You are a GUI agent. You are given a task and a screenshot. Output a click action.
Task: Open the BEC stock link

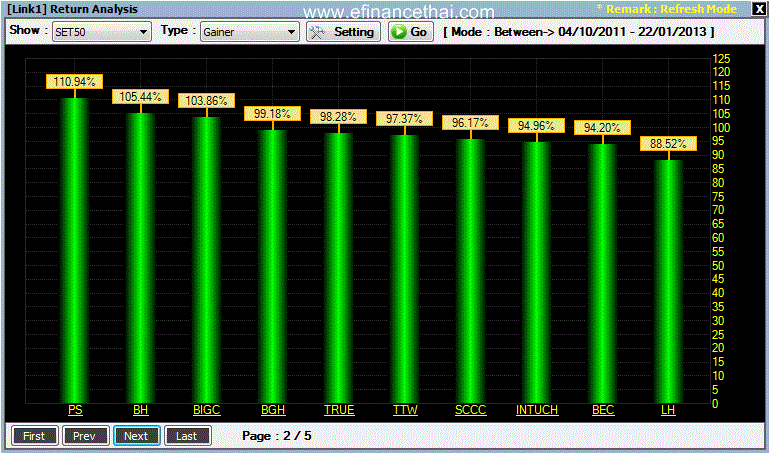pos(603,410)
